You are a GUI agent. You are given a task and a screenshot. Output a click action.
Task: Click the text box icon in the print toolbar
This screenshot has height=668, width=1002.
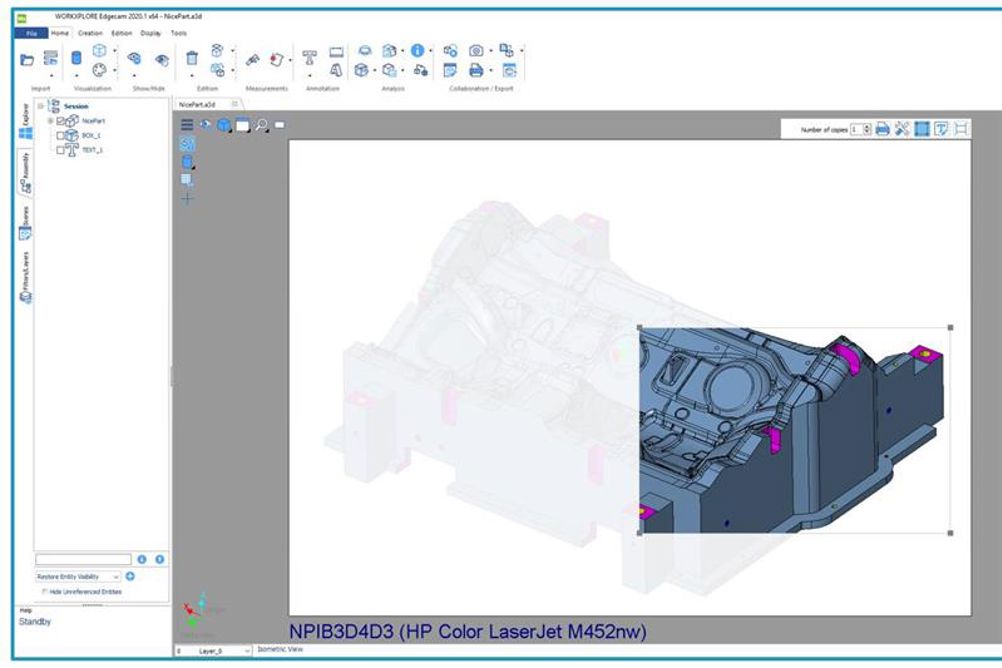(x=941, y=129)
